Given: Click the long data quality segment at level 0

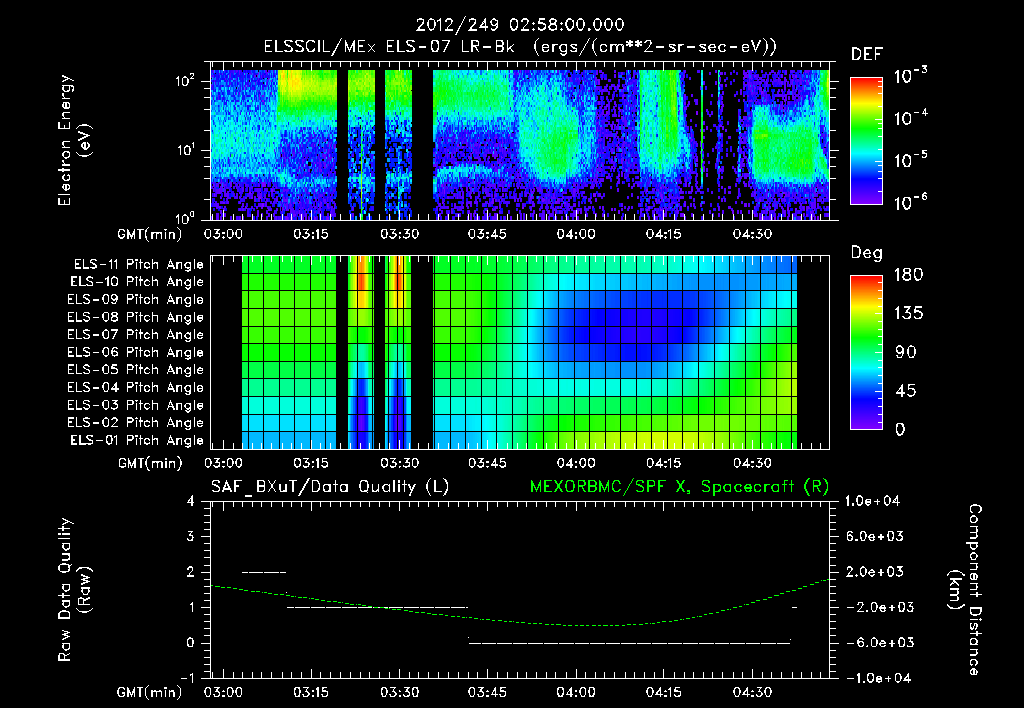Looking at the screenshot, I should [x=629, y=643].
